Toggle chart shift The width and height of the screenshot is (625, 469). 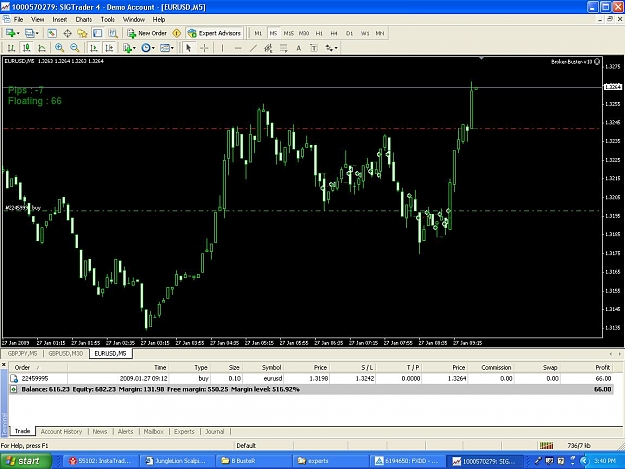pyautogui.click(x=109, y=48)
